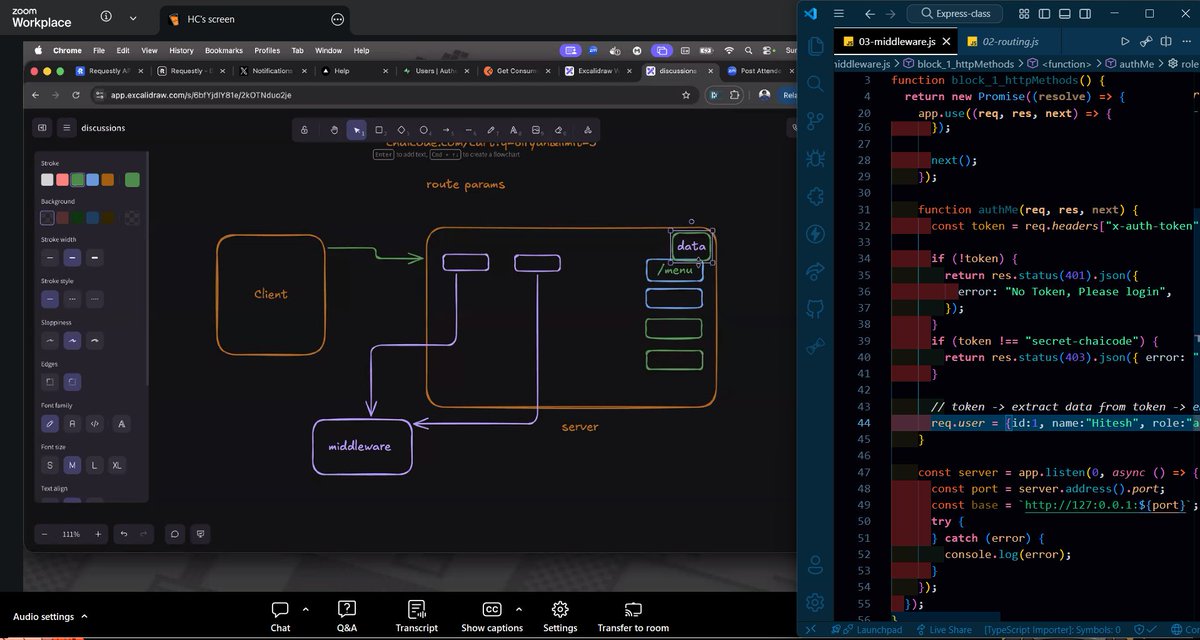Choose sharp edges option
This screenshot has height=640, width=1200.
click(48, 382)
